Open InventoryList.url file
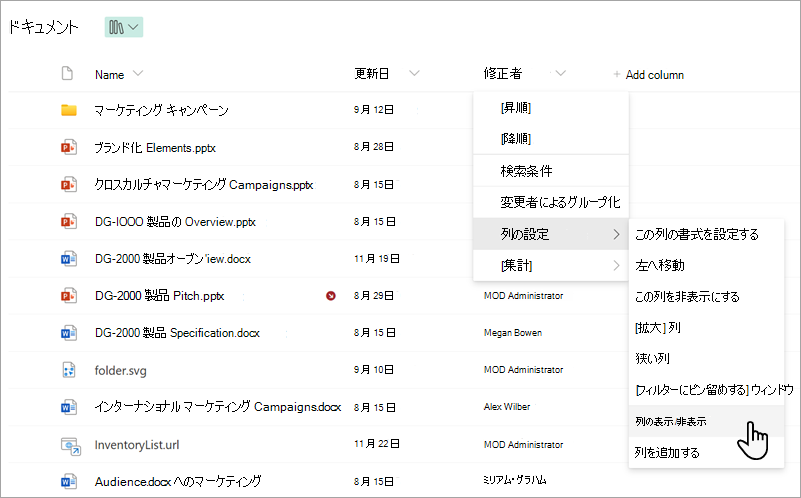Viewport: 801px width, 498px height. tap(137, 445)
